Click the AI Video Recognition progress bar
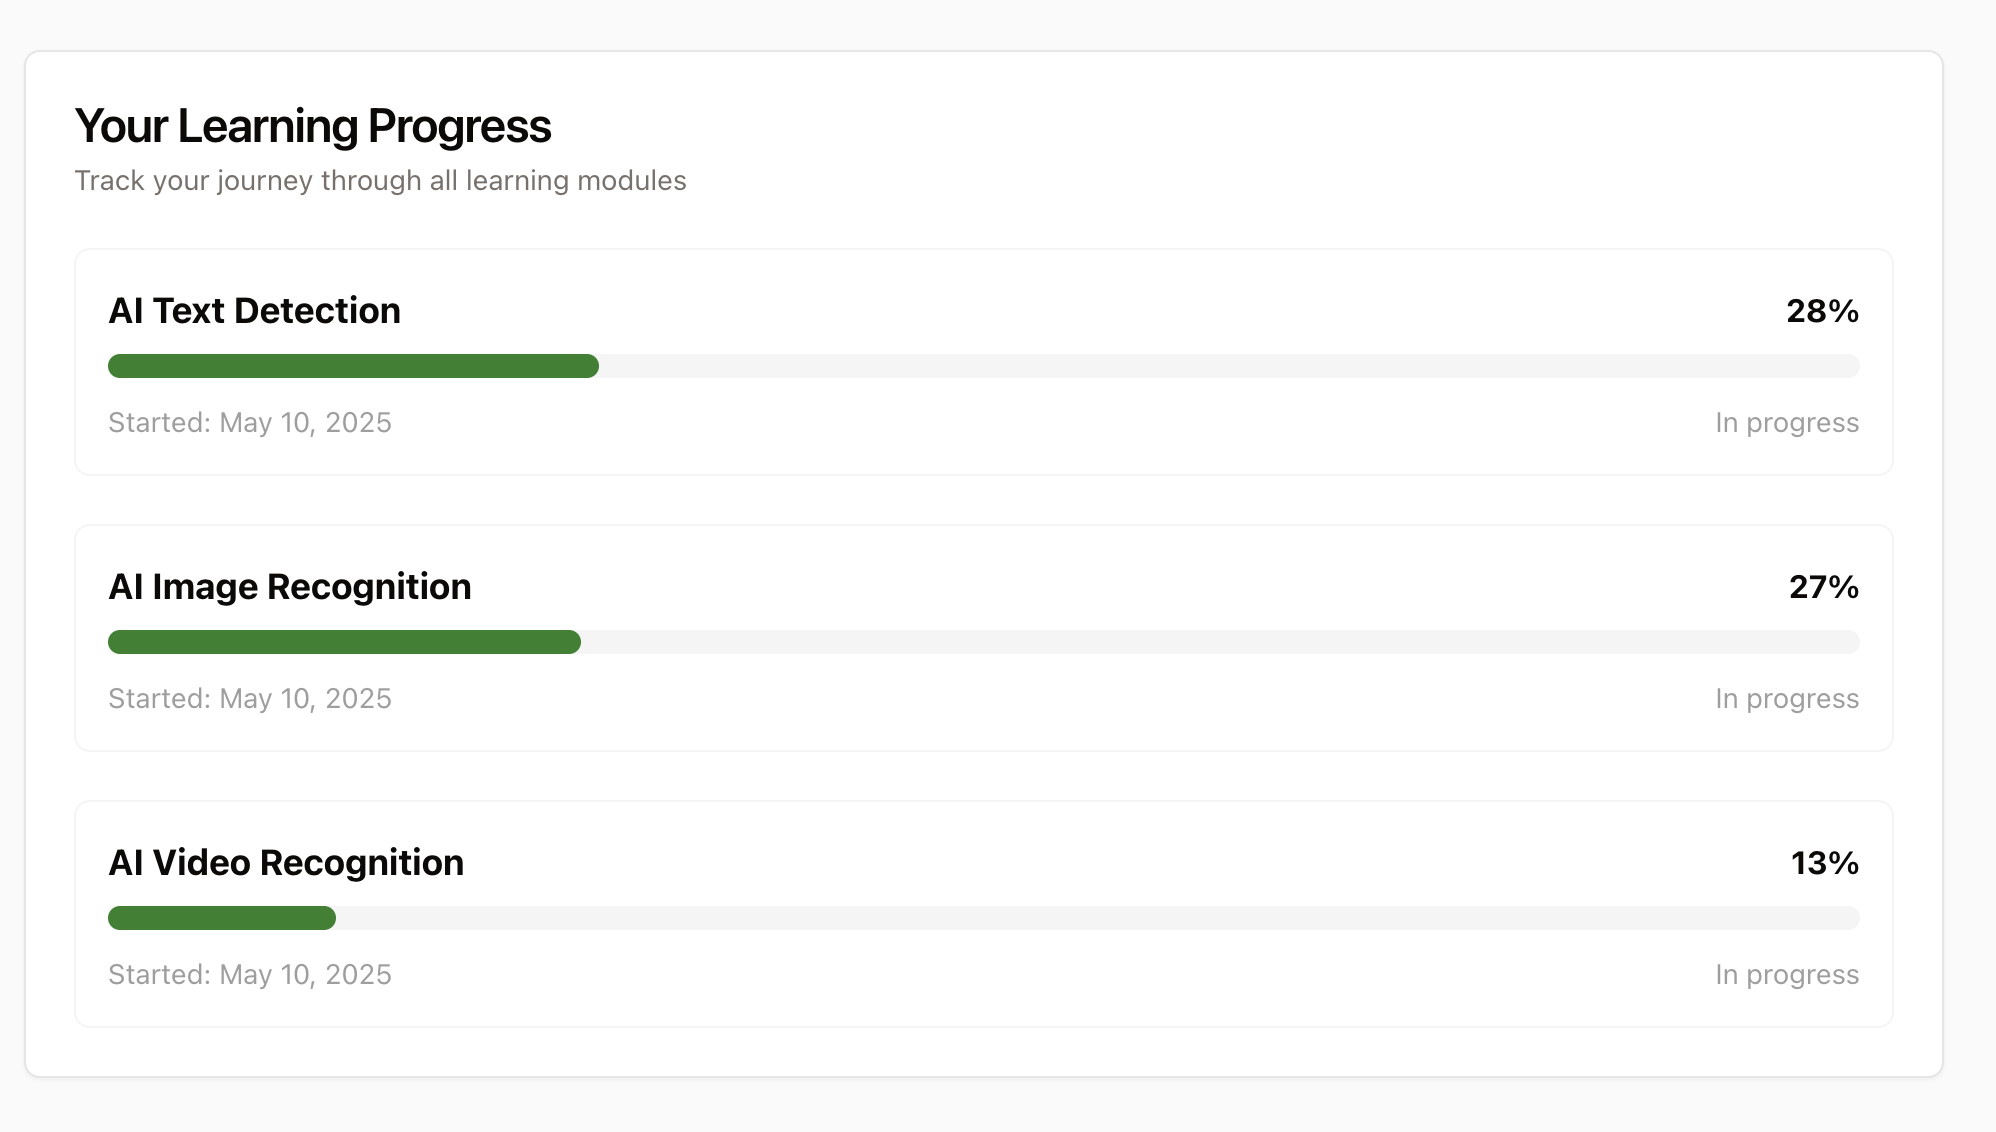This screenshot has height=1132, width=1996. point(983,918)
